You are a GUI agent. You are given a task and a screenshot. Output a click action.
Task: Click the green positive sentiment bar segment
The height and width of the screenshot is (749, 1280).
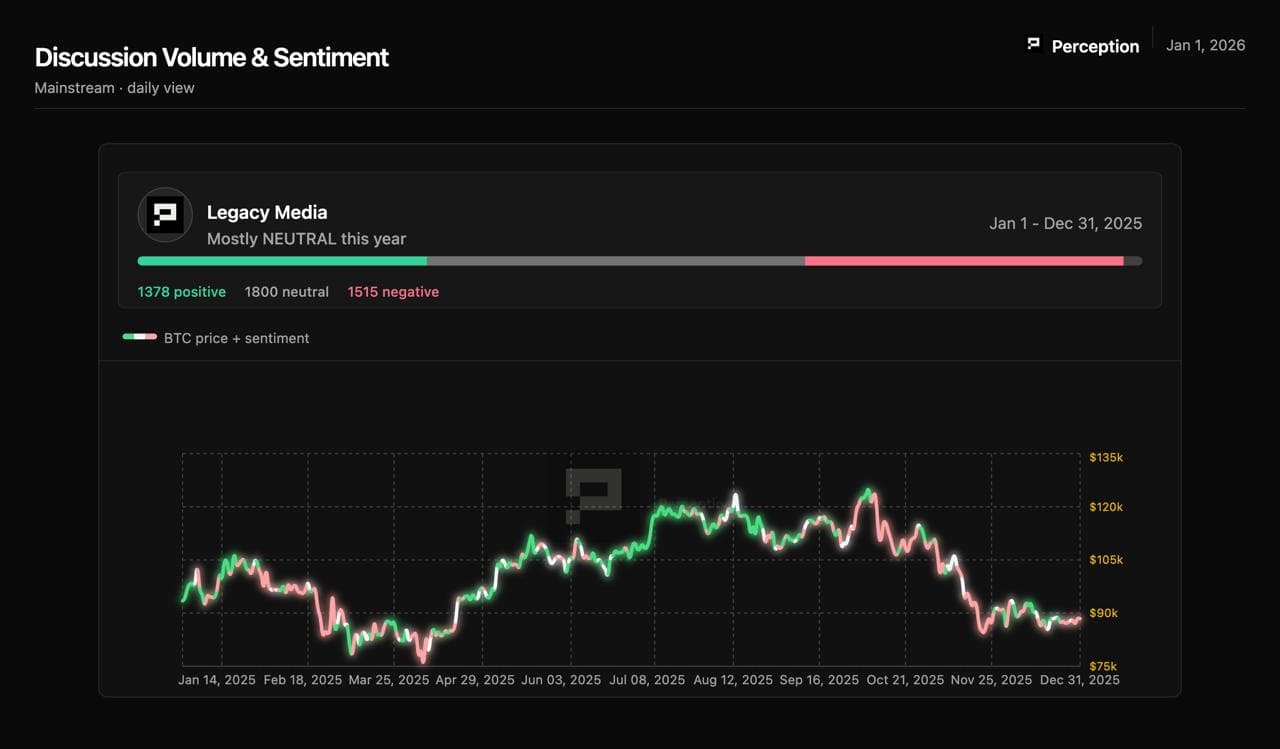[x=282, y=261]
